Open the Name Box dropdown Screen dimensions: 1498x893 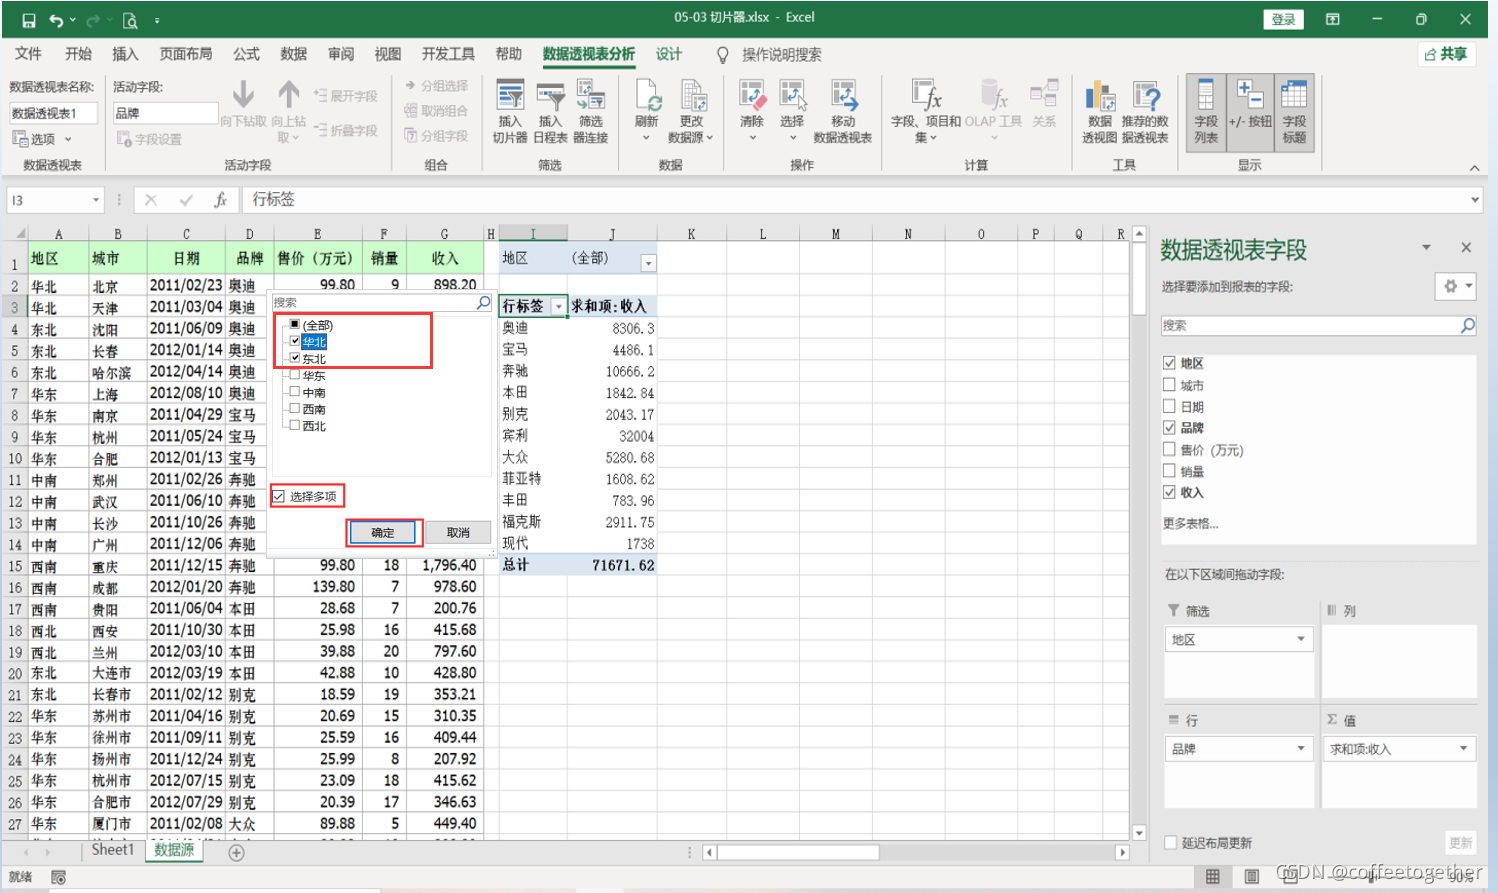pos(96,200)
